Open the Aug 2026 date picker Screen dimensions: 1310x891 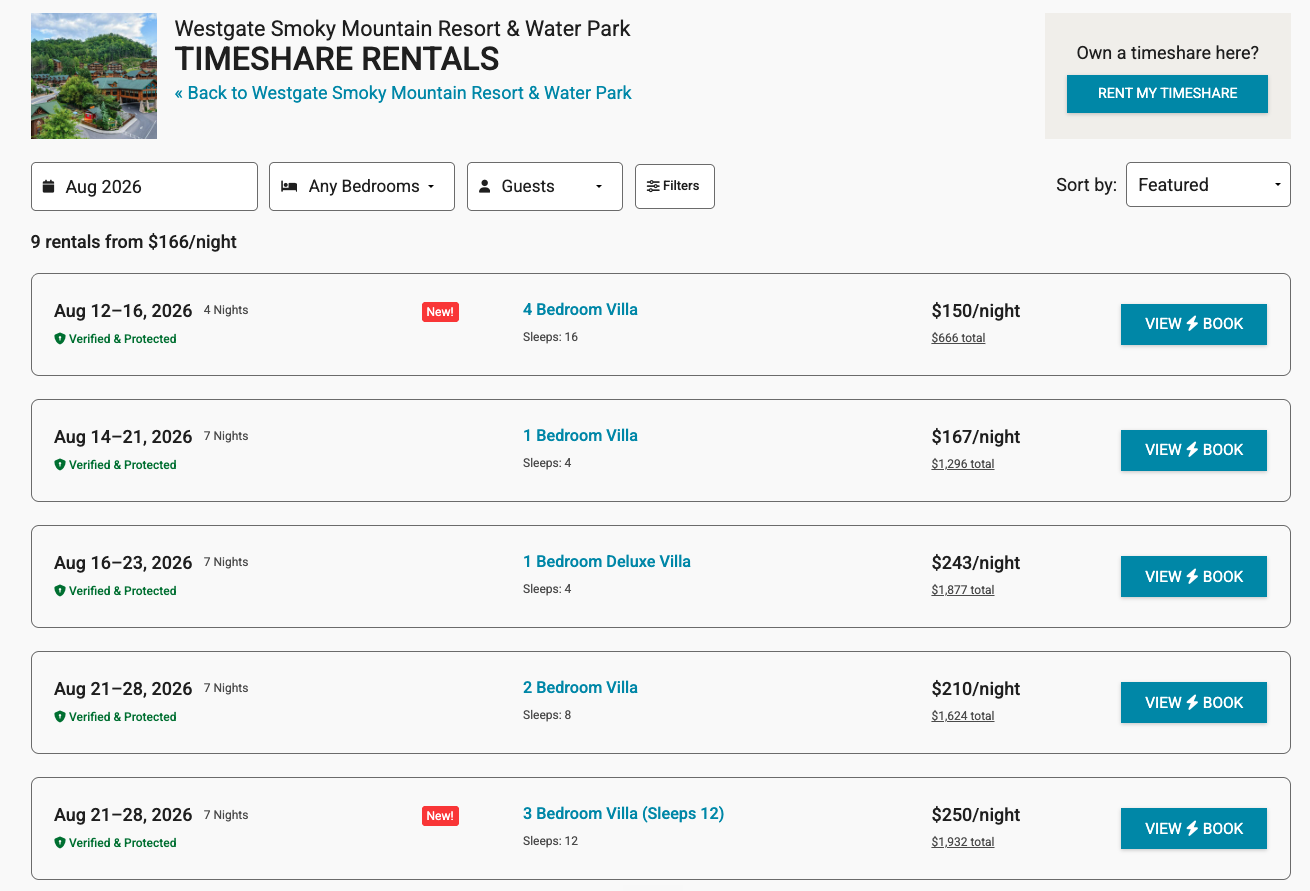pos(144,187)
